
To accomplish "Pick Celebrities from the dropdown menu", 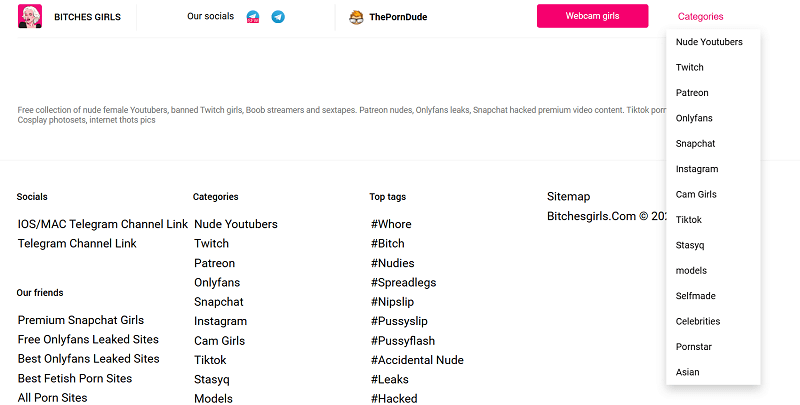I will click(x=698, y=321).
